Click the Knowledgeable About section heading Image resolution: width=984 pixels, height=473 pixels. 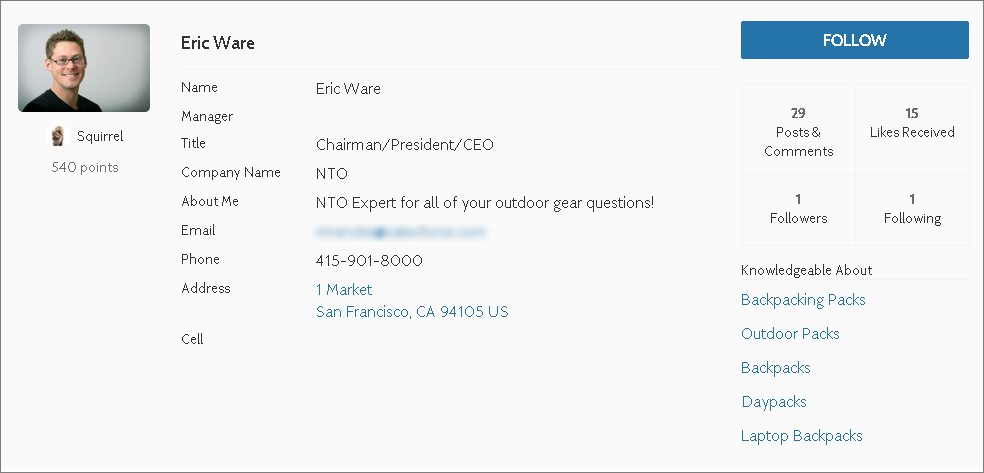tap(806, 270)
